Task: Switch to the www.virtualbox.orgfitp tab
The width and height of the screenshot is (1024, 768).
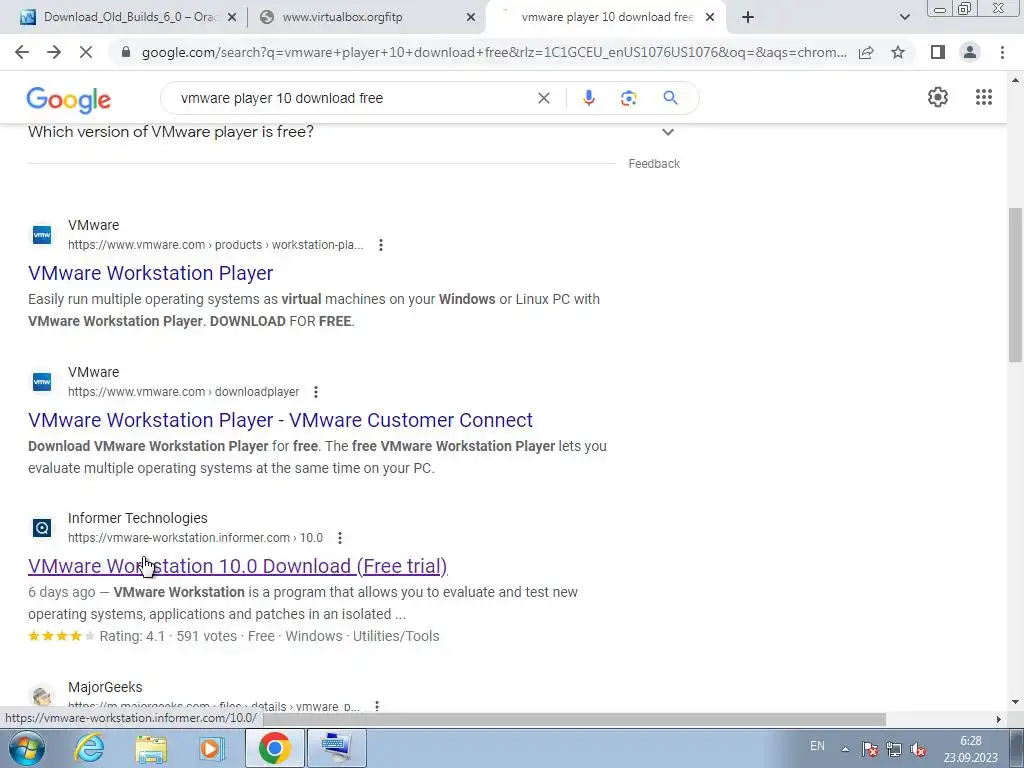Action: pyautogui.click(x=366, y=18)
